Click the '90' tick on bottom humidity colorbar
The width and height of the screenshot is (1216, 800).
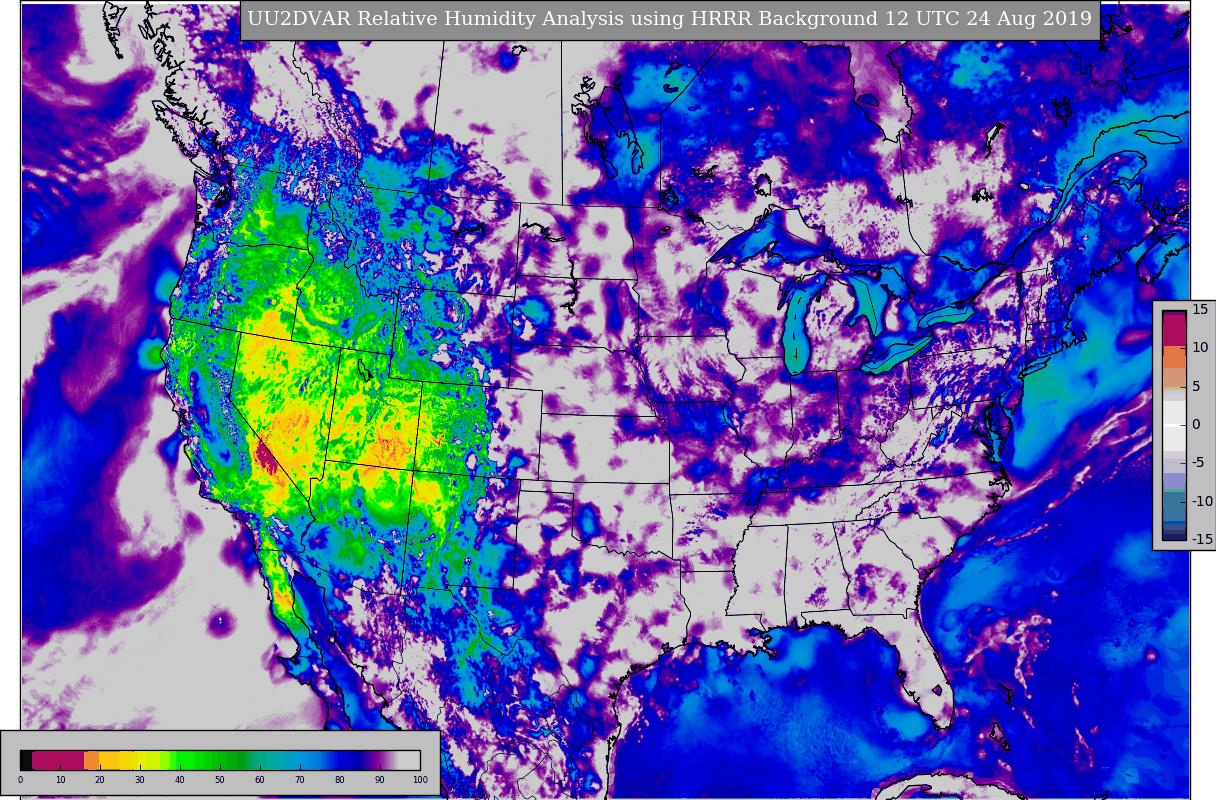pyautogui.click(x=380, y=779)
